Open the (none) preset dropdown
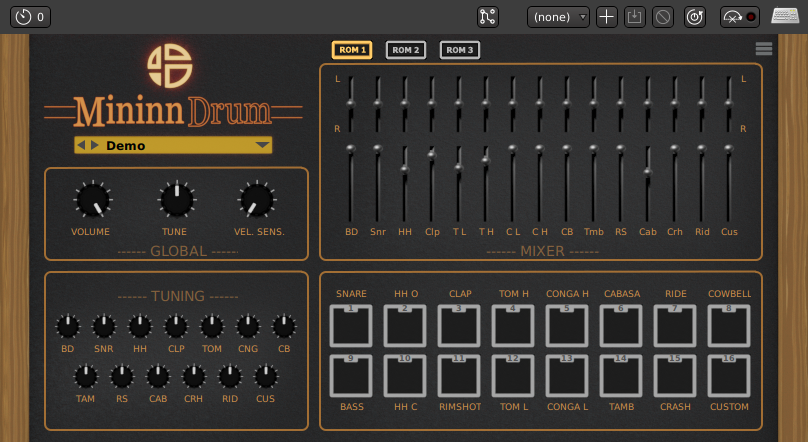The image size is (808, 442). [x=558, y=17]
